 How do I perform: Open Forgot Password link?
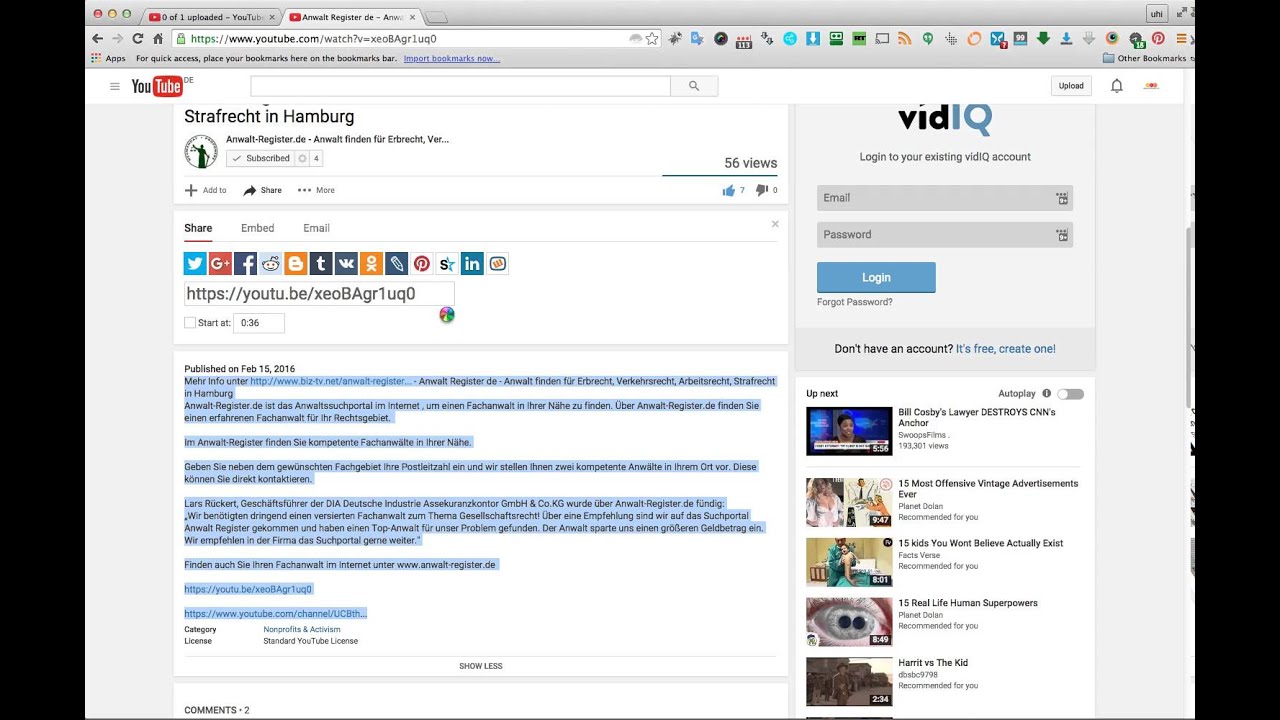855,302
